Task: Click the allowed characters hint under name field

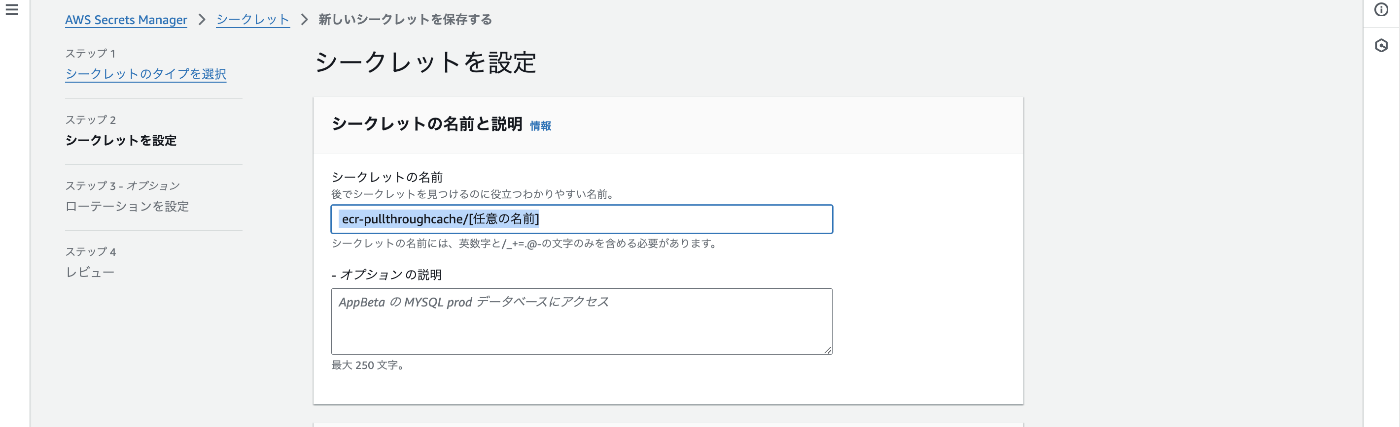Action: pyautogui.click(x=523, y=243)
